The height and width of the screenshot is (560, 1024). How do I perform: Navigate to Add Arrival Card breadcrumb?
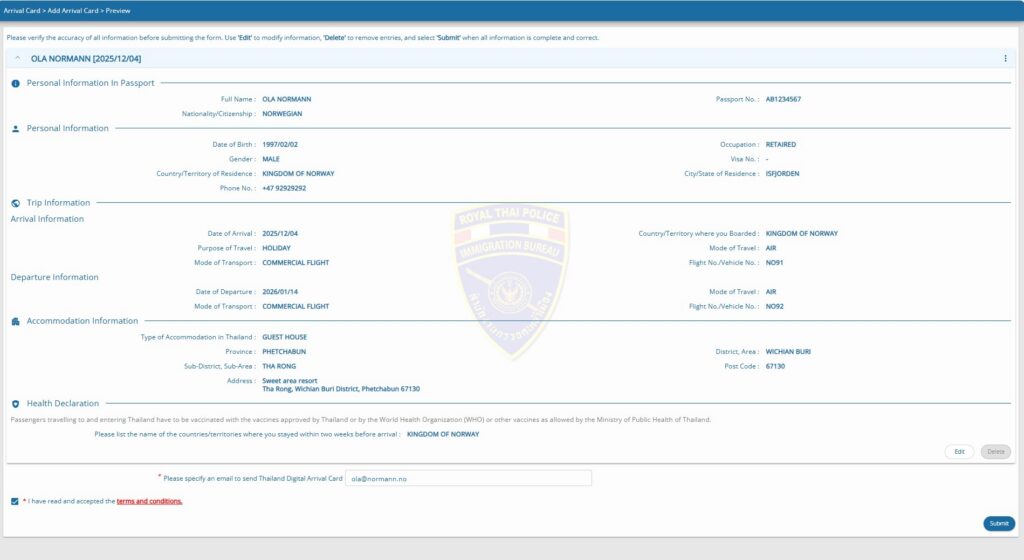tap(74, 11)
